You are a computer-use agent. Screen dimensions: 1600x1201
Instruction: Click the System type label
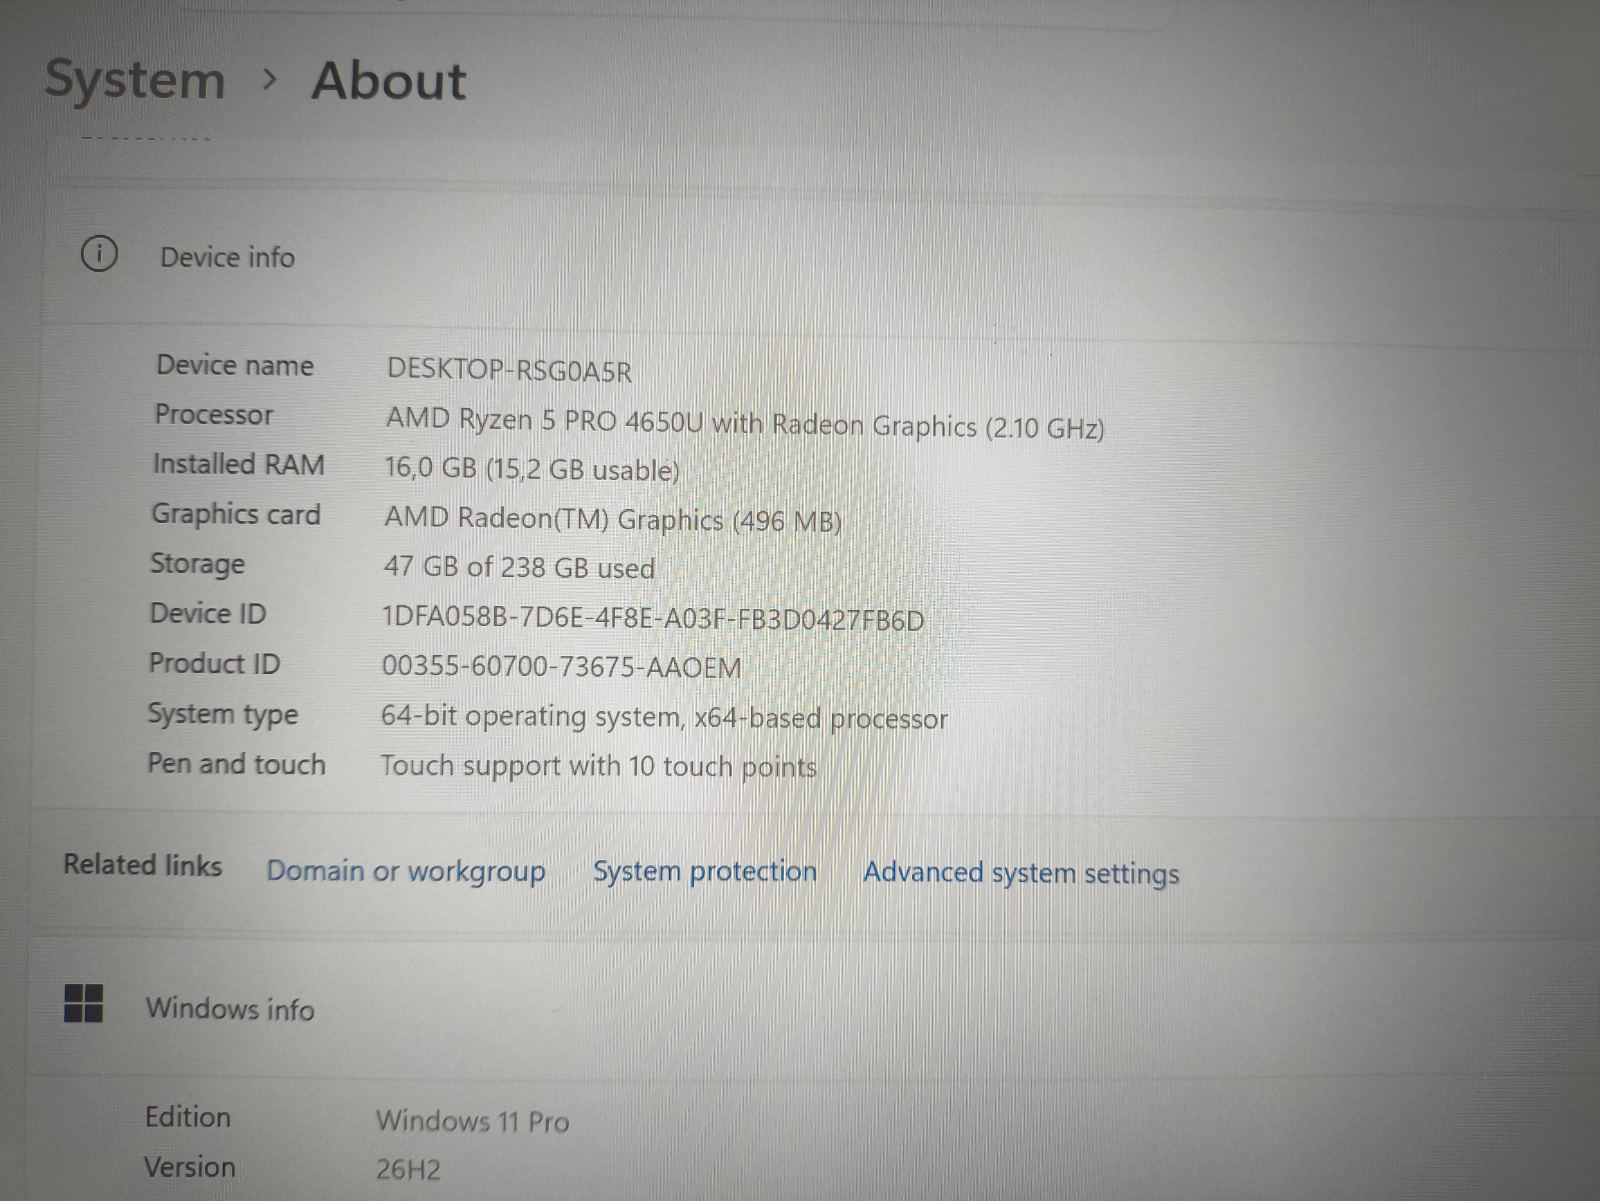point(222,714)
